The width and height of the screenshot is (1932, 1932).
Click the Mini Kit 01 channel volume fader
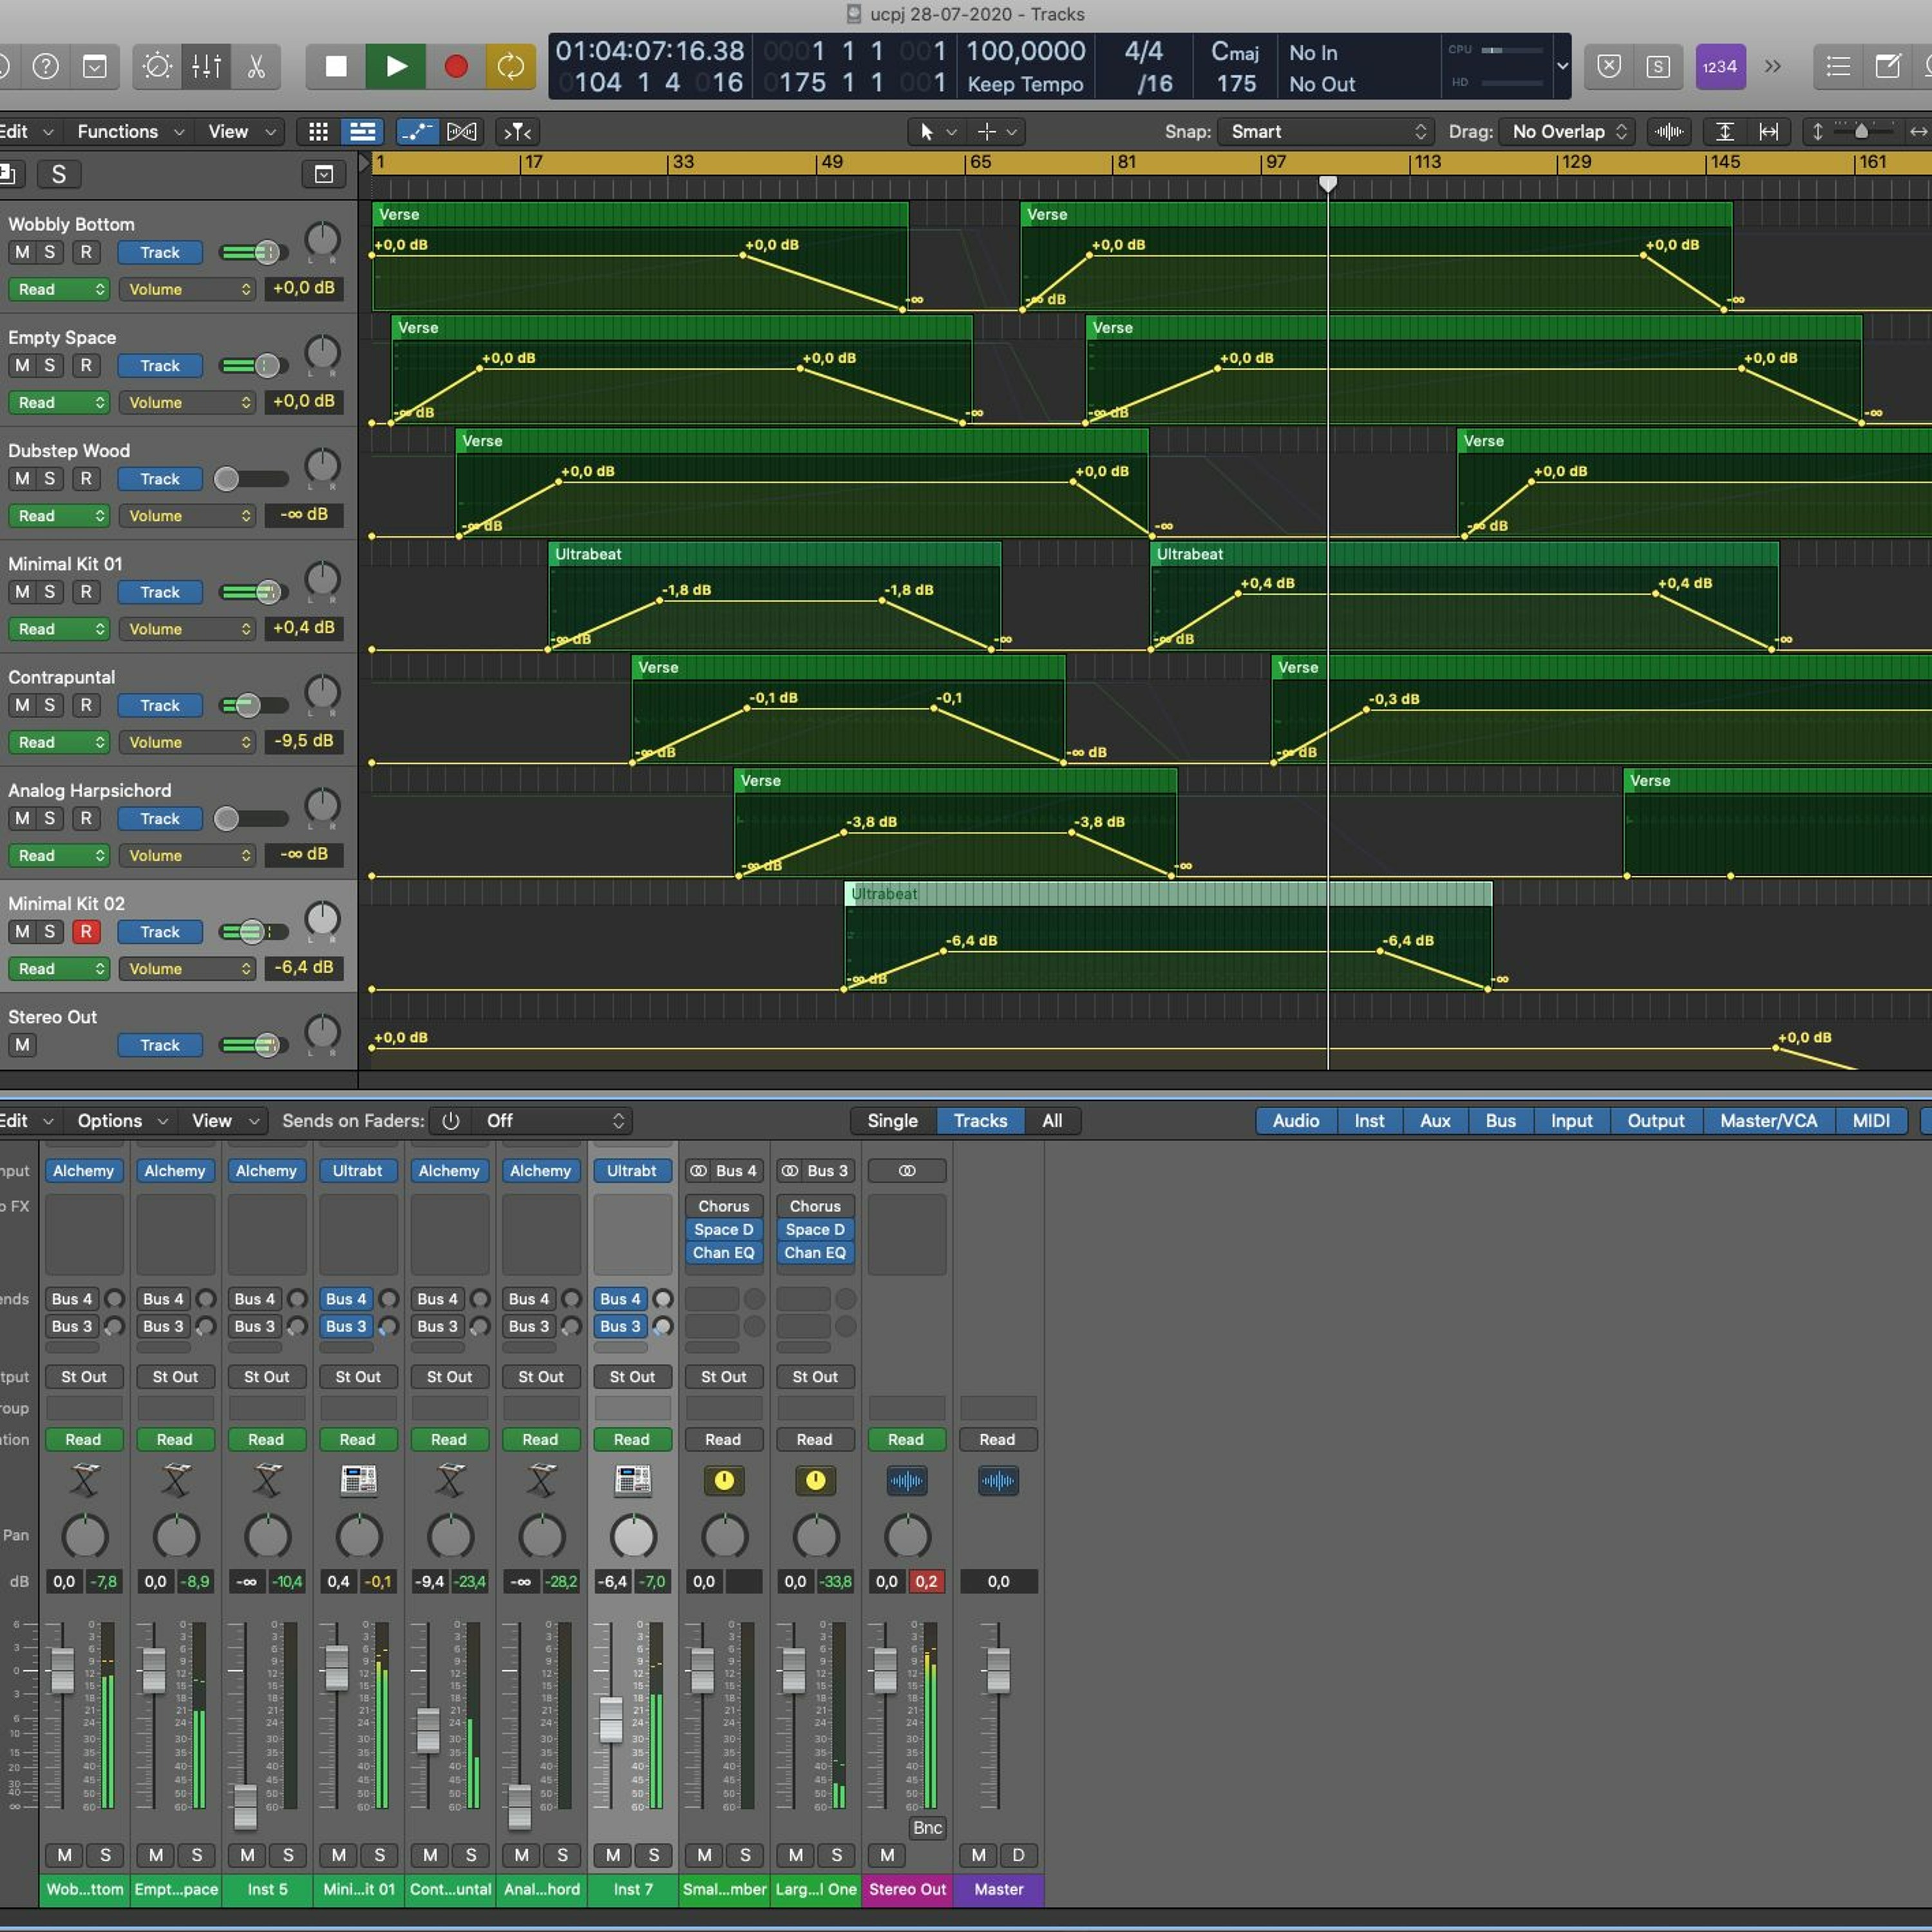click(x=337, y=1667)
